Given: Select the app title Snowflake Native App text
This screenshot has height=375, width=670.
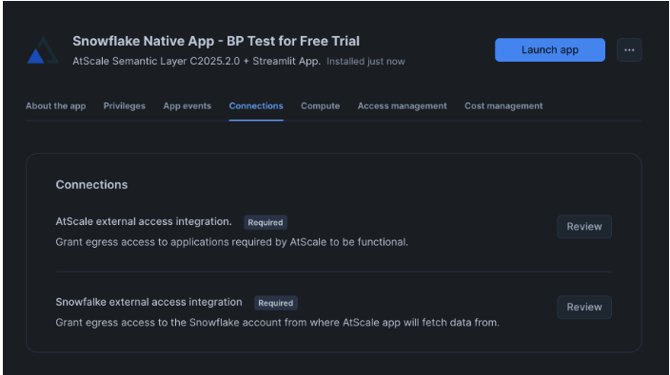Looking at the screenshot, I should [x=216, y=41].
